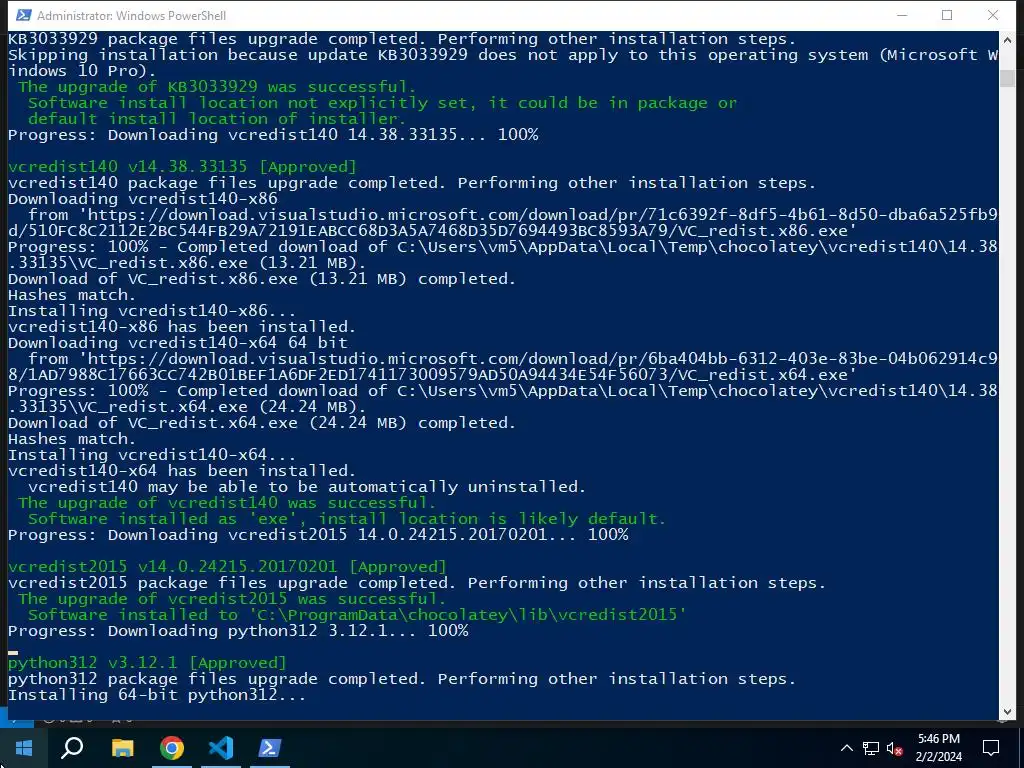The width and height of the screenshot is (1024, 768).
Task: Launch File Explorer from the taskbar
Action: point(123,748)
